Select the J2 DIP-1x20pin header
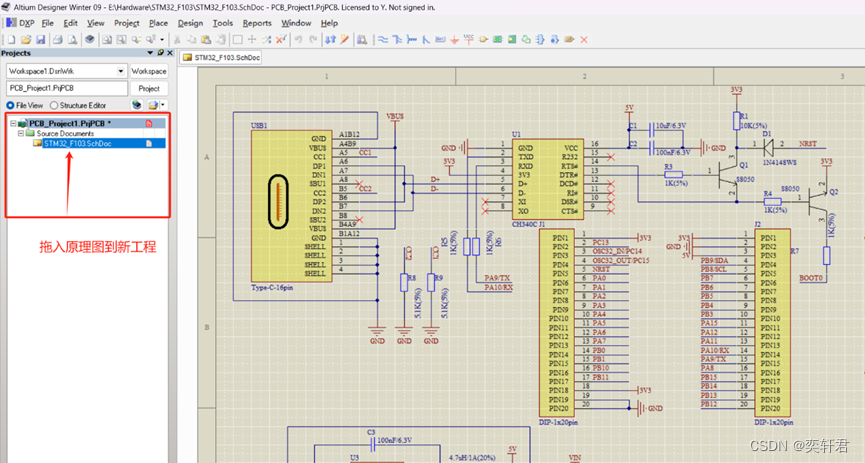This screenshot has width=865, height=463. [772, 323]
